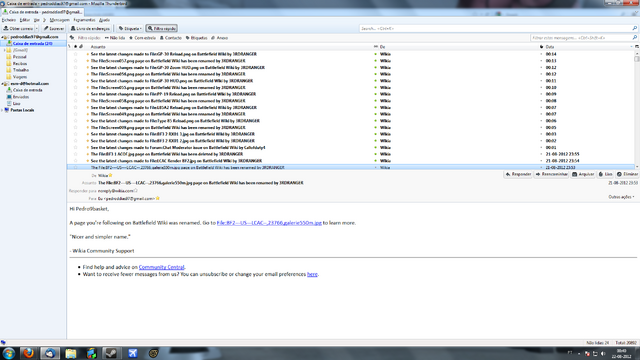This screenshot has height=360, width=640.
Task: Open the Lixo folder
Action: coord(16,104)
